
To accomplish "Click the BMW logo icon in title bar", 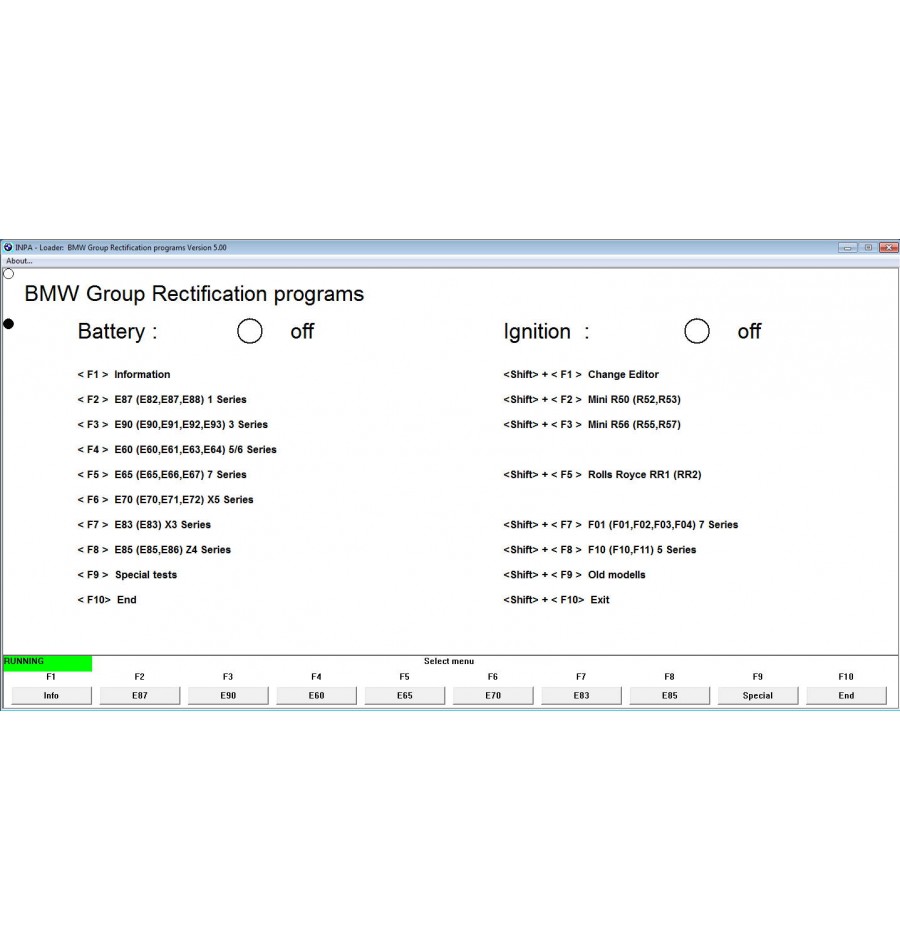I will [8, 247].
